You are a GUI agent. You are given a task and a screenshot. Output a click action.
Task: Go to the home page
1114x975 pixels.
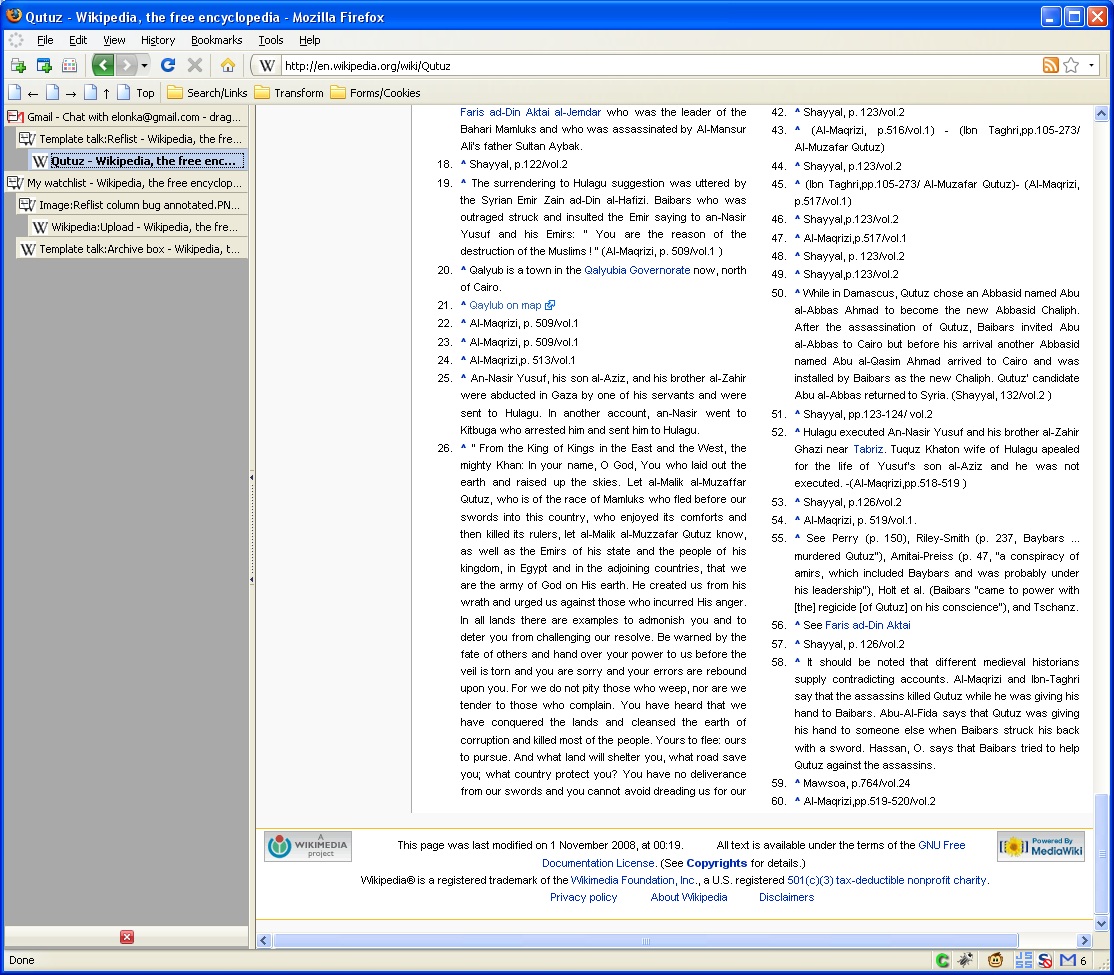click(x=227, y=65)
